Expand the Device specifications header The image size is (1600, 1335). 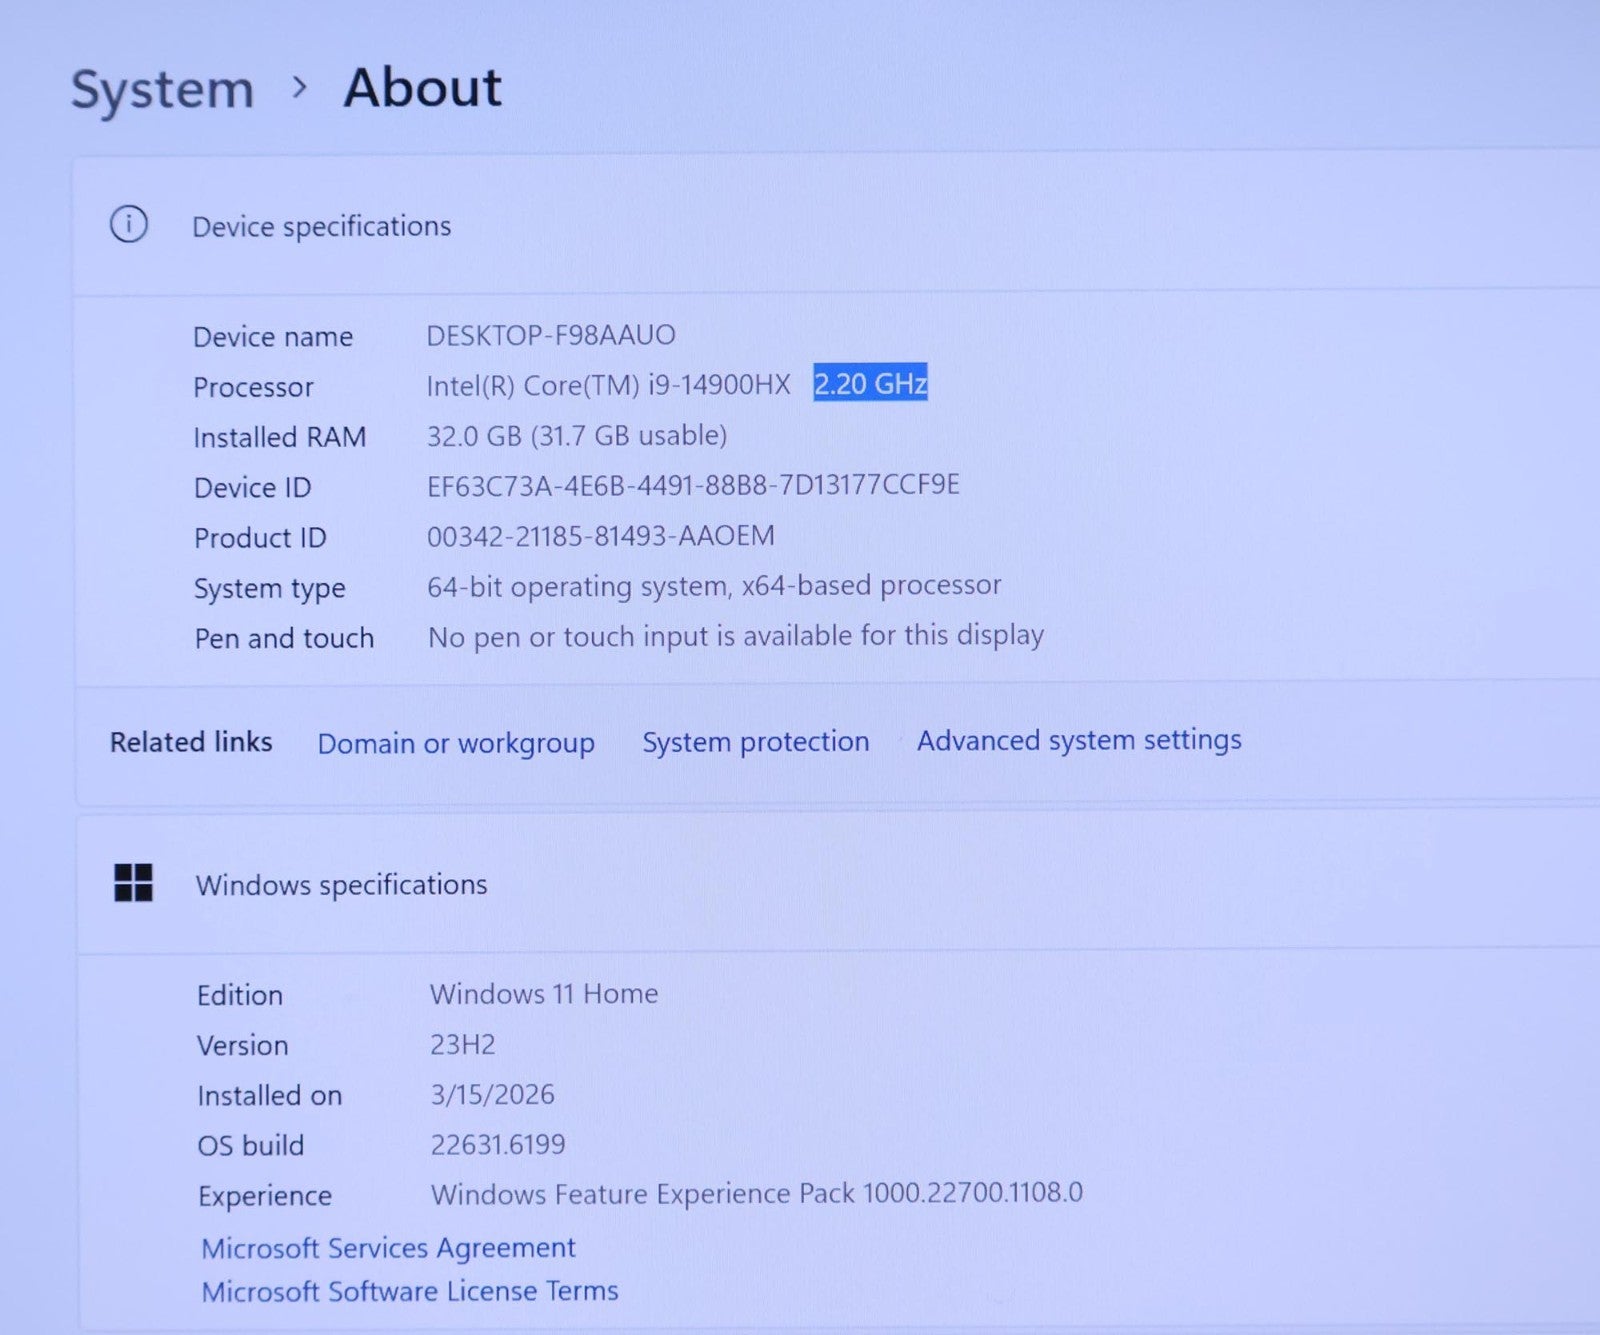tap(321, 227)
